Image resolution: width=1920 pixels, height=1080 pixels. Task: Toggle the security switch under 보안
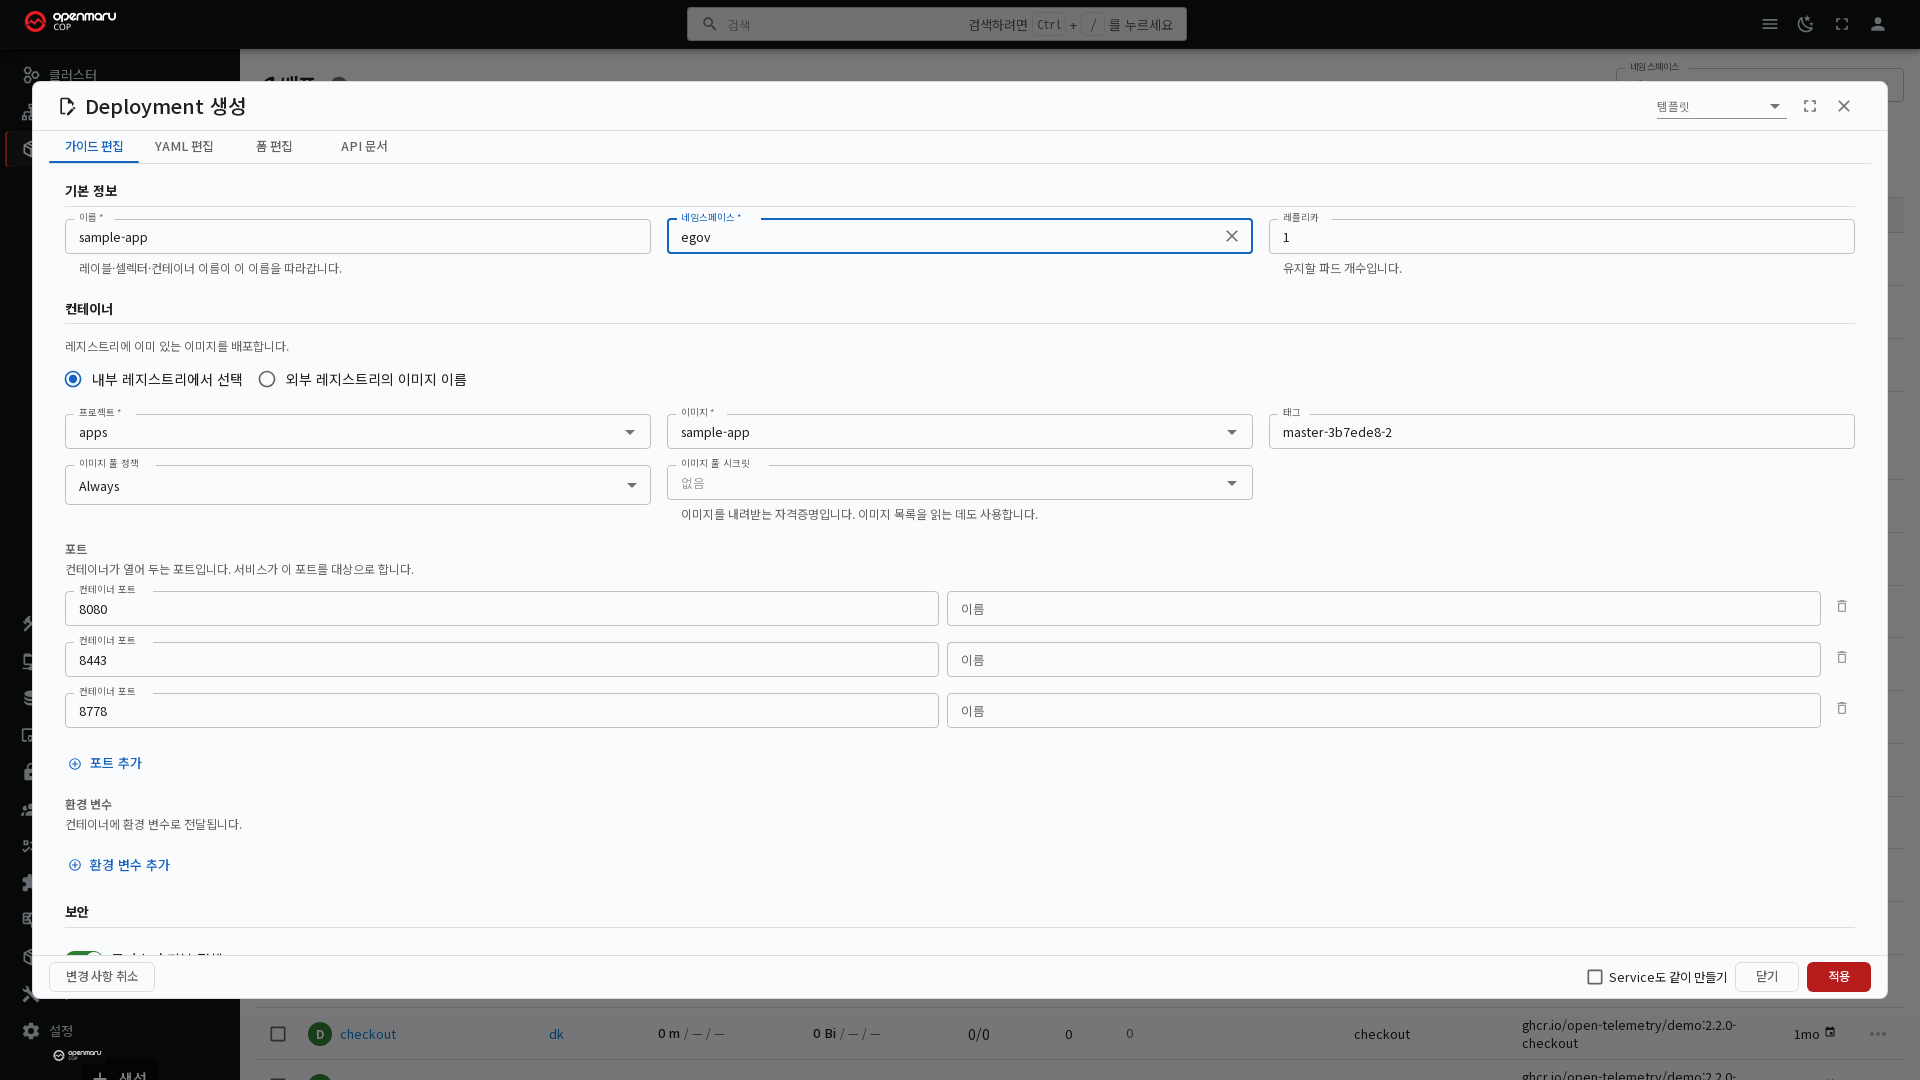(x=84, y=954)
